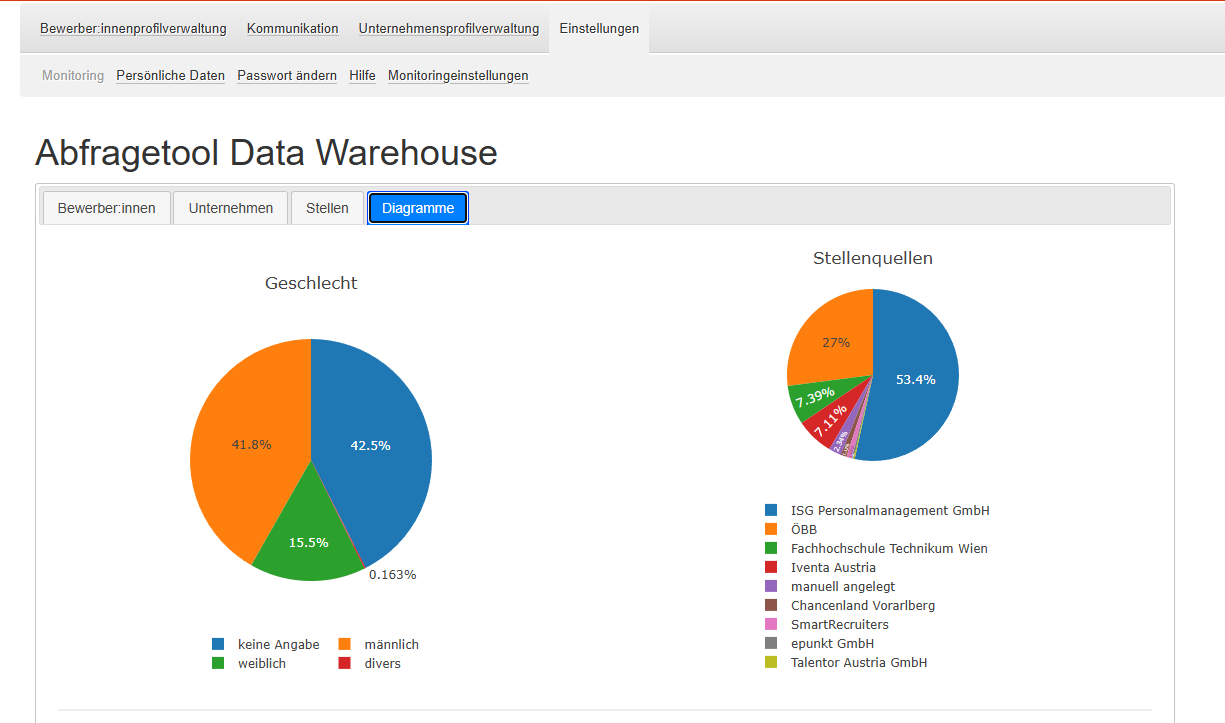Screen dimensions: 1225x723
Task: Switch to the Bewerber:innen tab
Action: coord(107,208)
